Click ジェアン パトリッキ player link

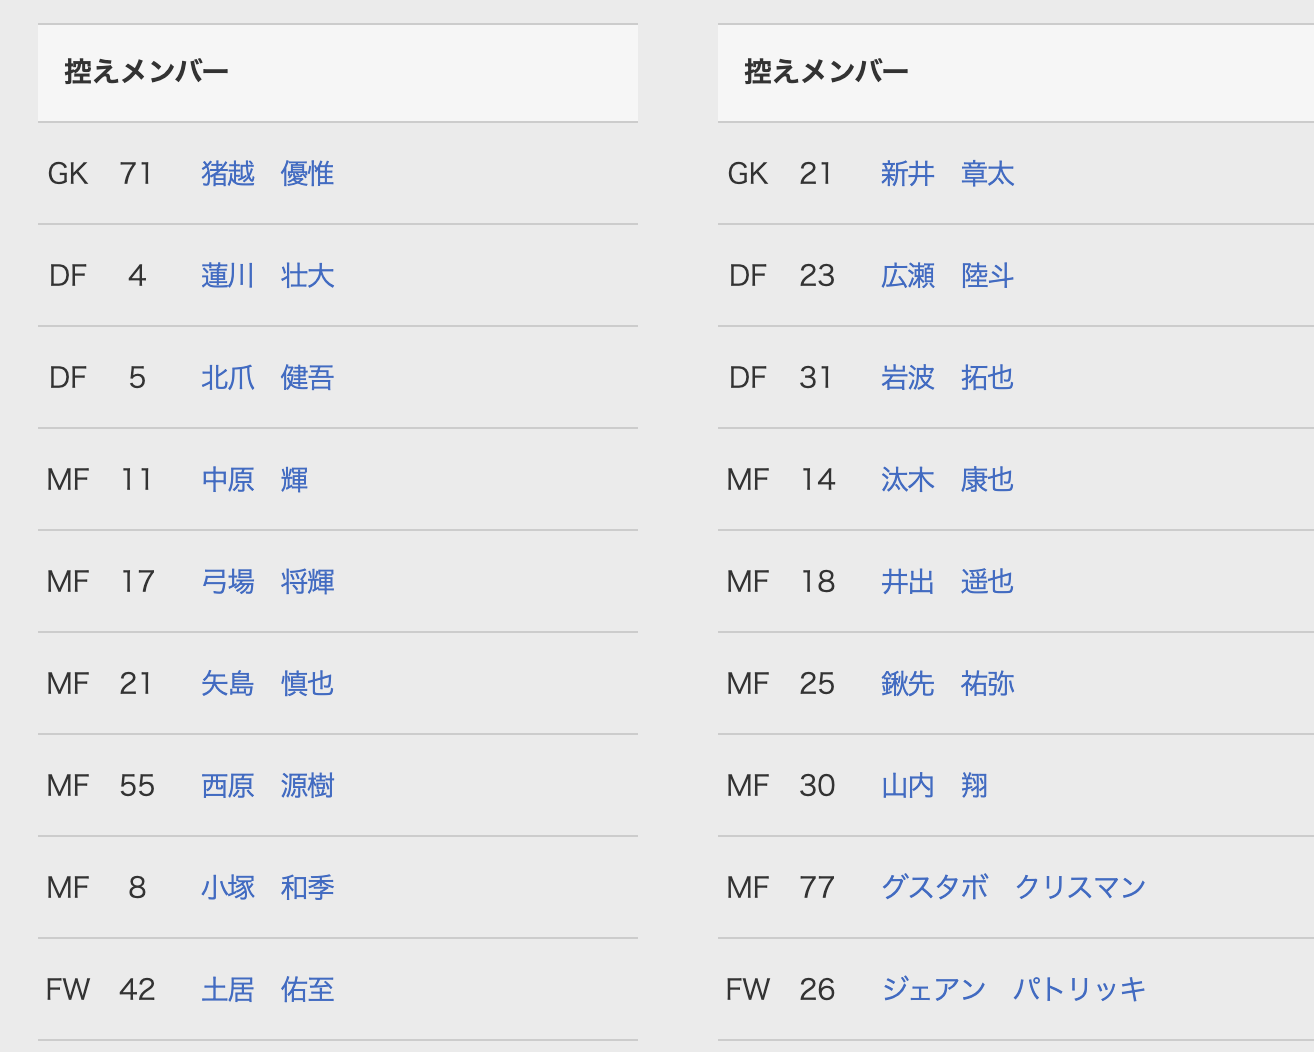click(1013, 990)
